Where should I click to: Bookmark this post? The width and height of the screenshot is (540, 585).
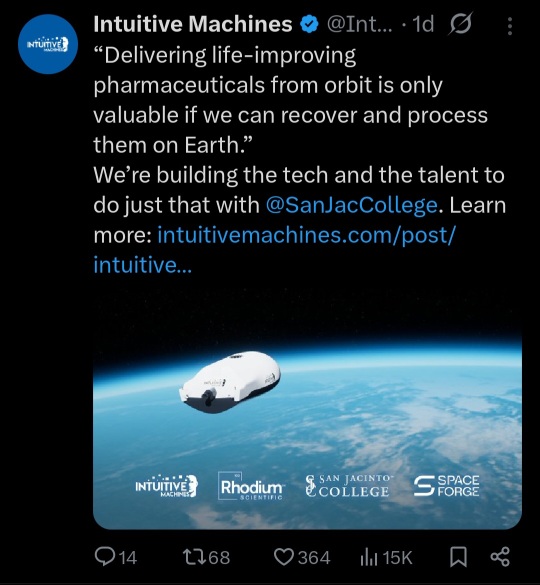[458, 557]
